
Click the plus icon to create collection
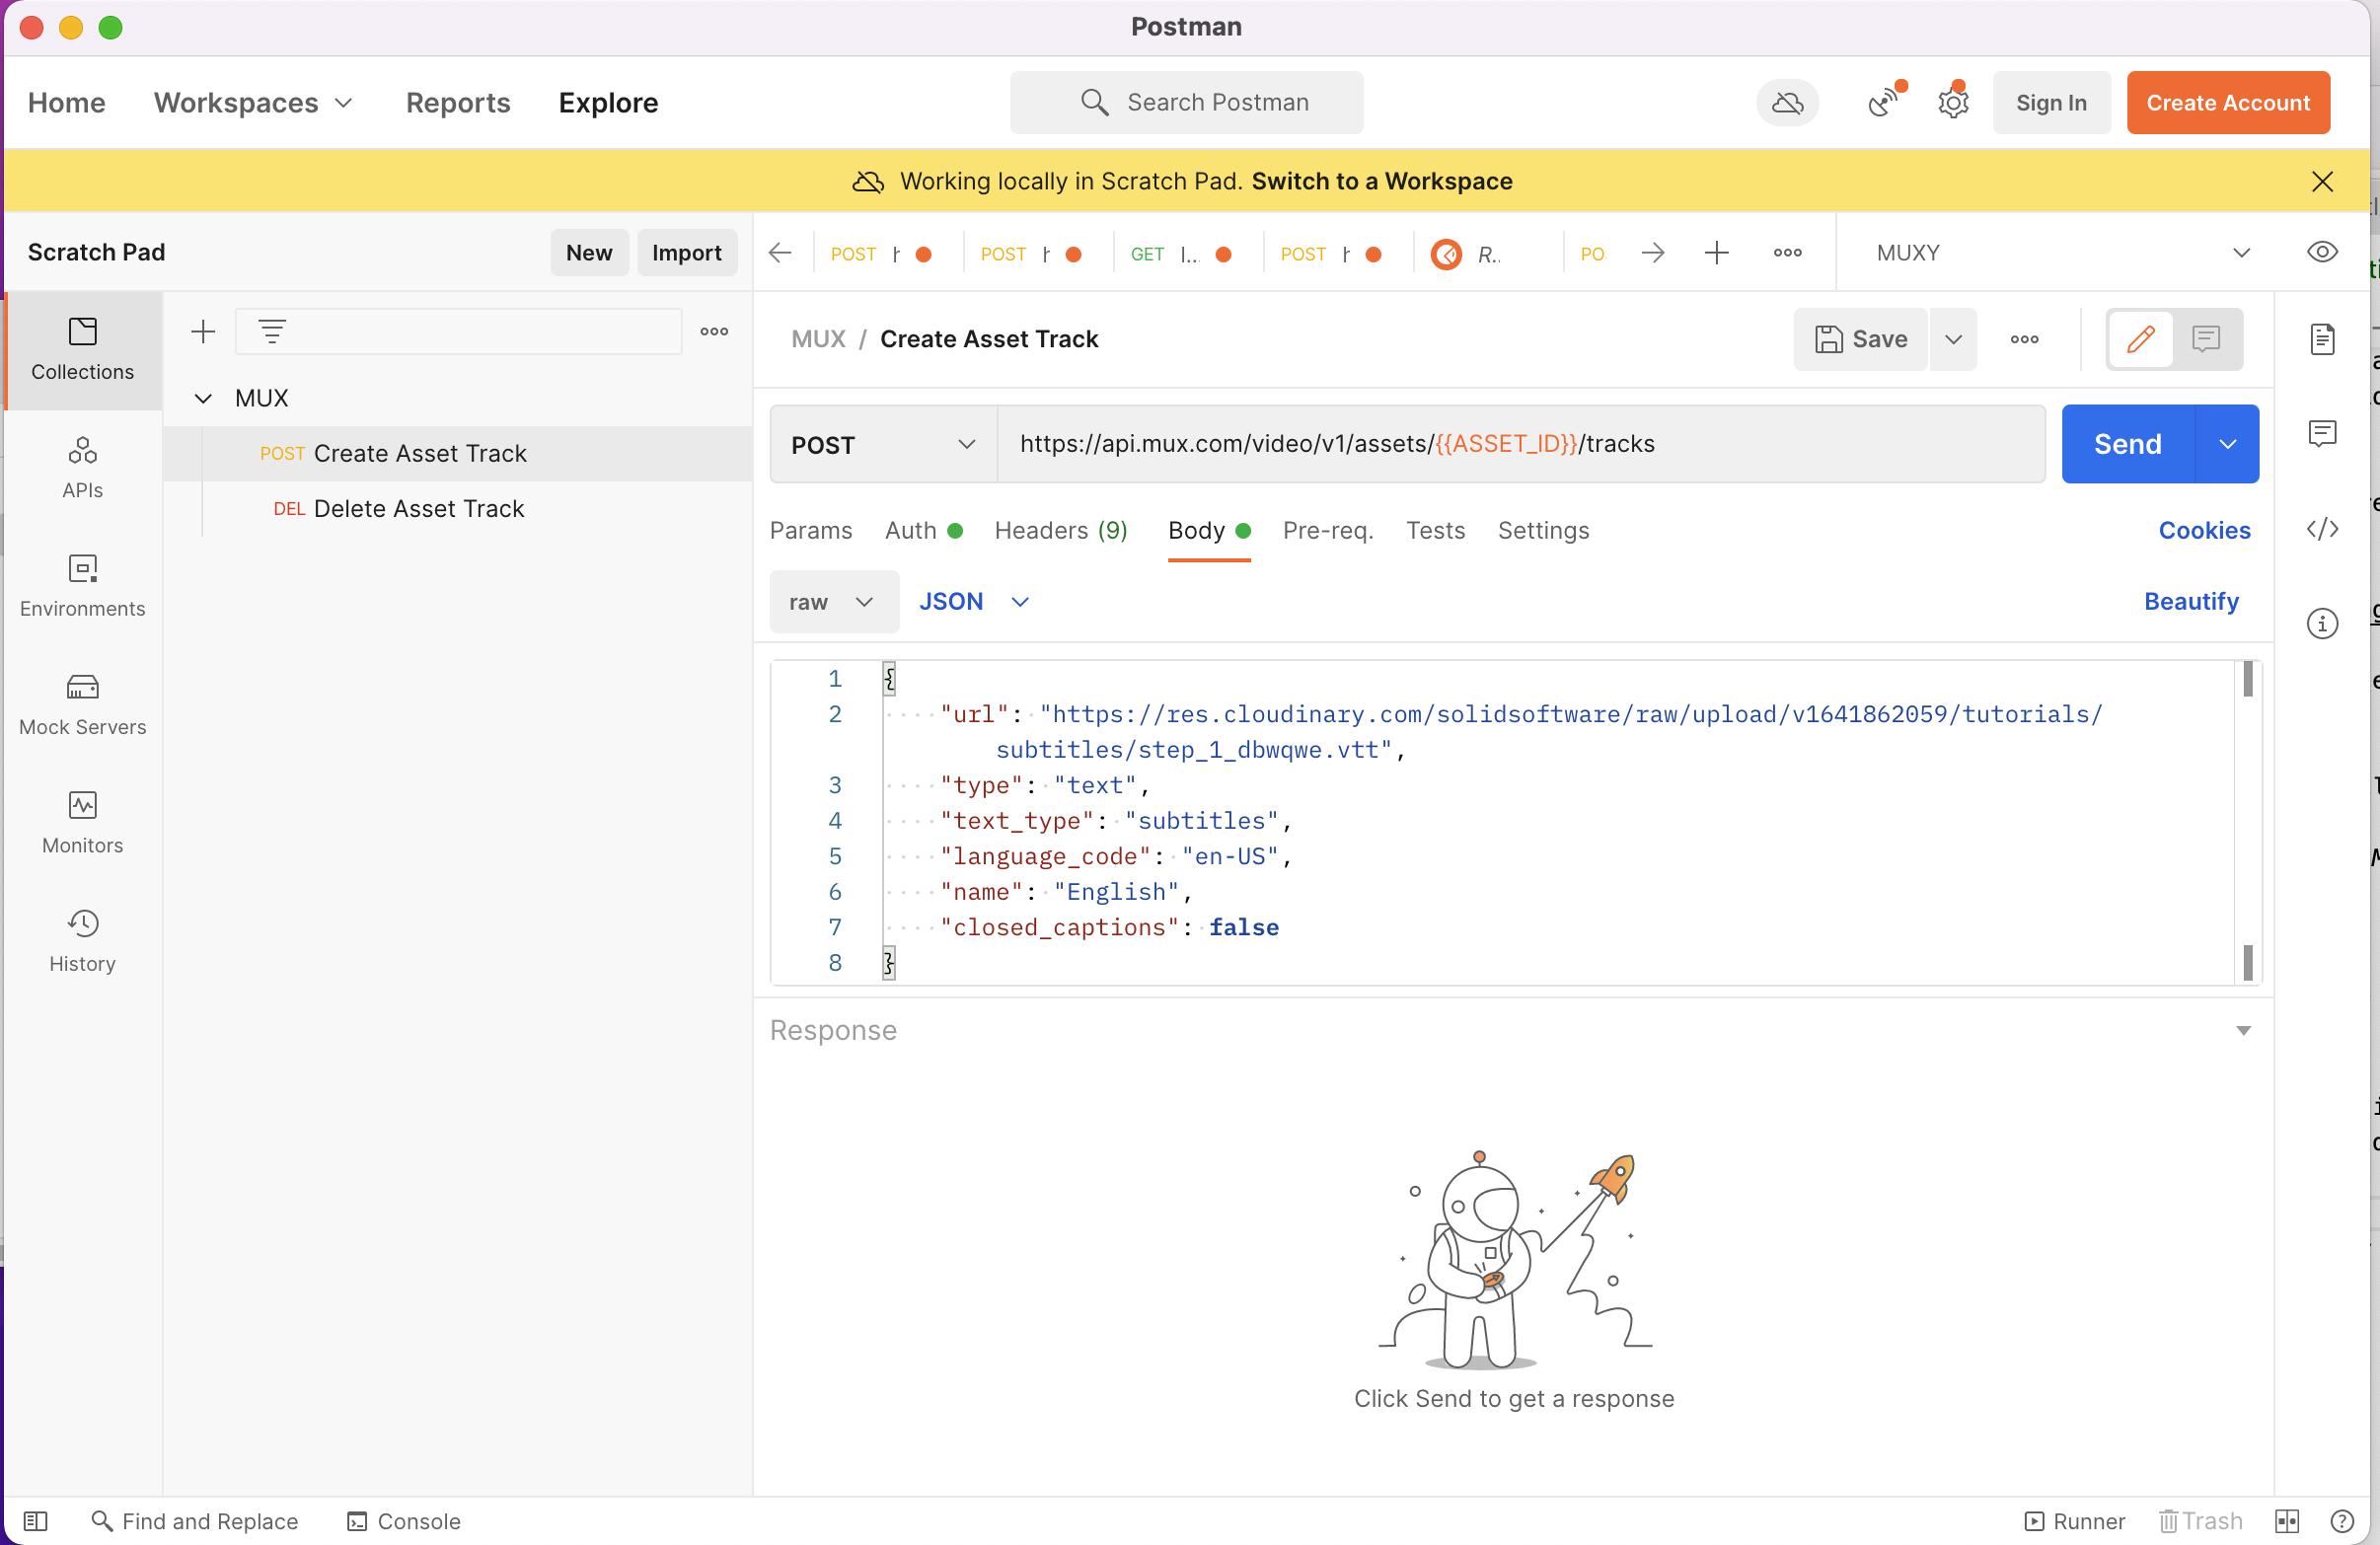click(x=203, y=331)
